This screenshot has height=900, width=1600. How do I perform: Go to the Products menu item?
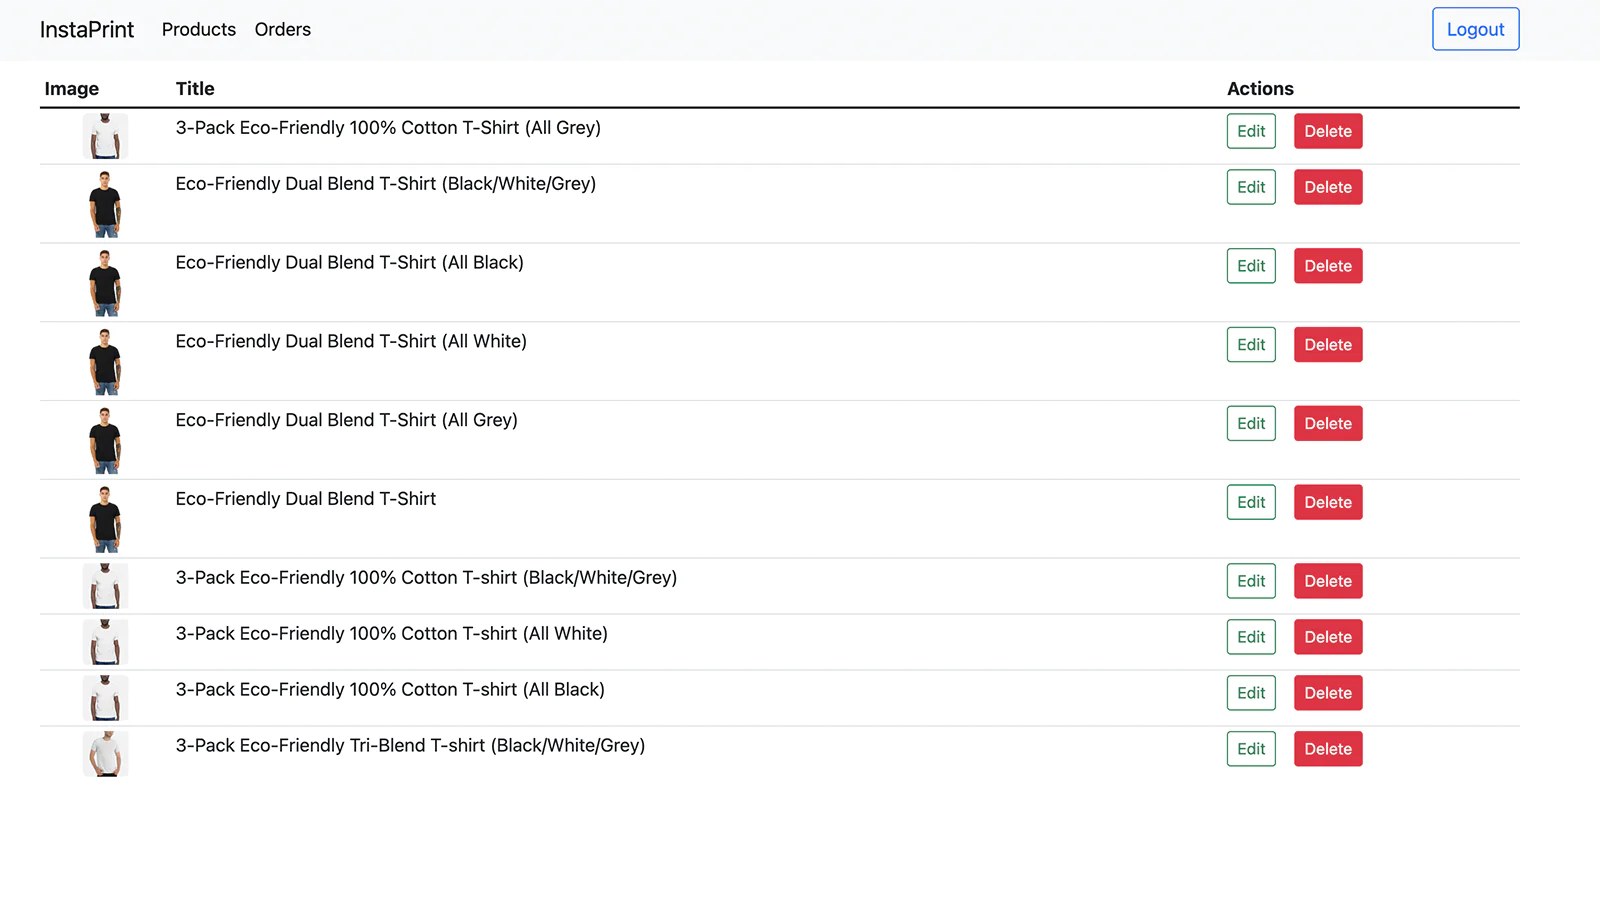tap(199, 29)
